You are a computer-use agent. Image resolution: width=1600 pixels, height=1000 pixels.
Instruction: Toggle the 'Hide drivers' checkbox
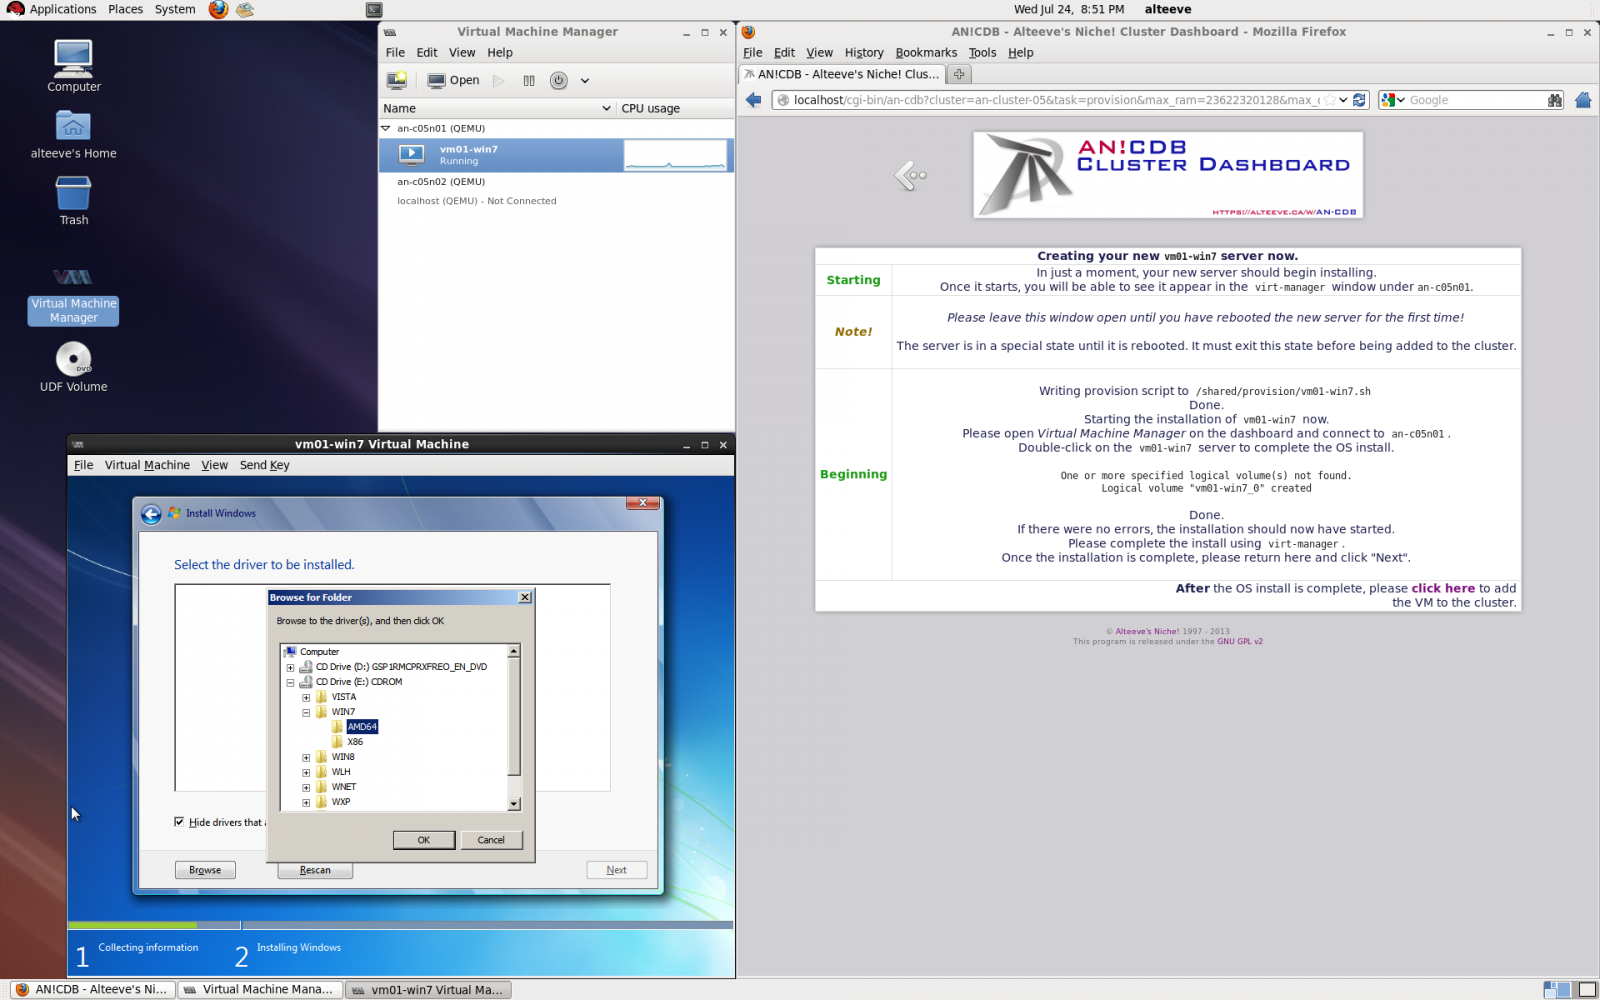pyautogui.click(x=180, y=822)
